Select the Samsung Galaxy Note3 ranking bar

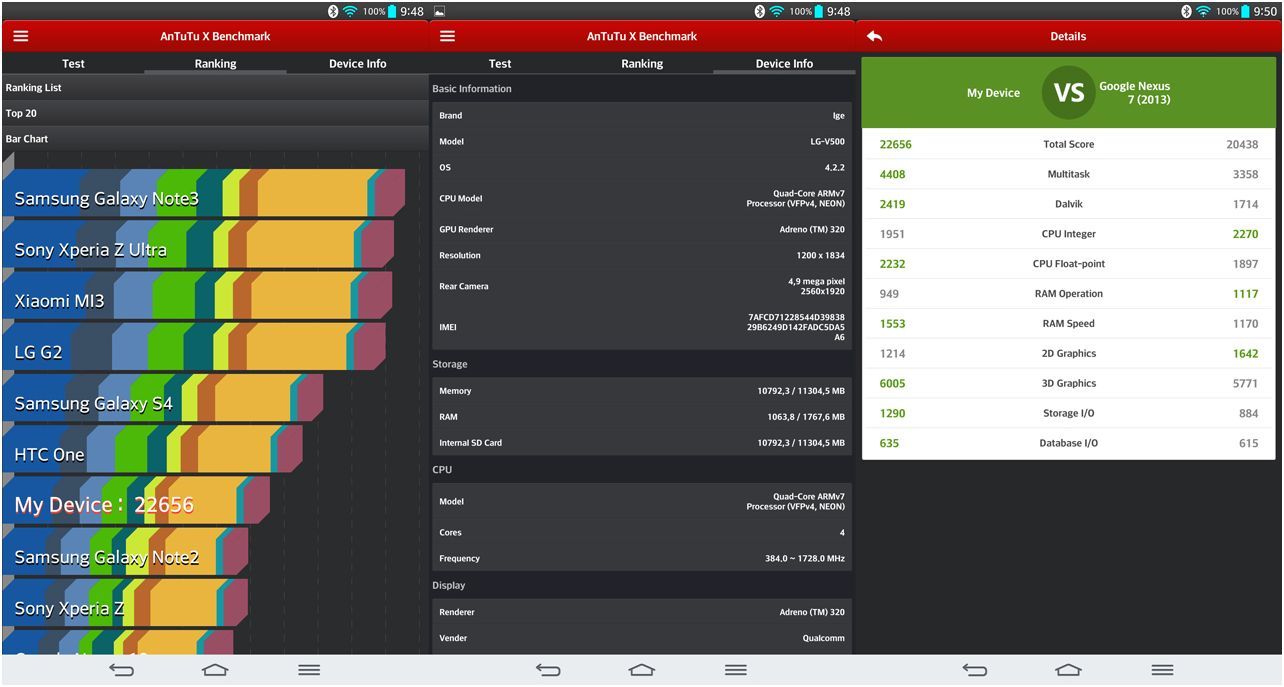[x=200, y=195]
